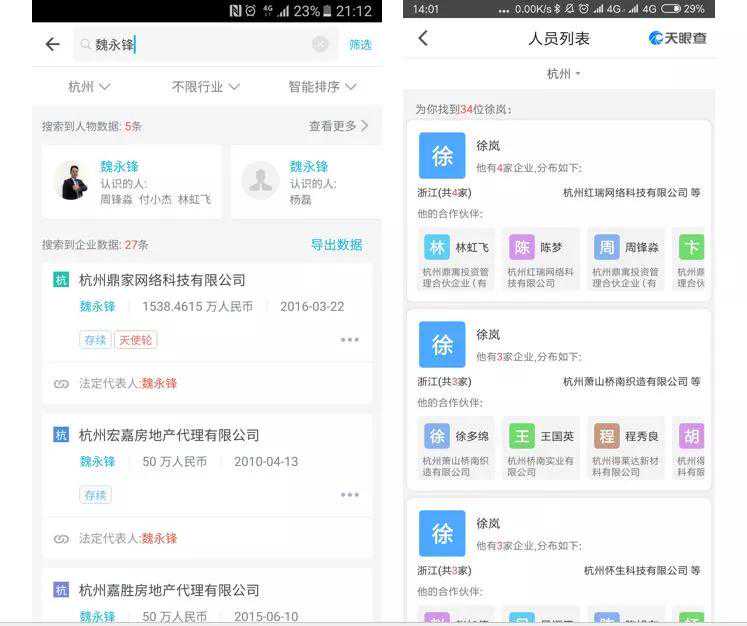Open three-dot menu for 杭州宏嘉房地产代理有限公司

pyautogui.click(x=349, y=495)
